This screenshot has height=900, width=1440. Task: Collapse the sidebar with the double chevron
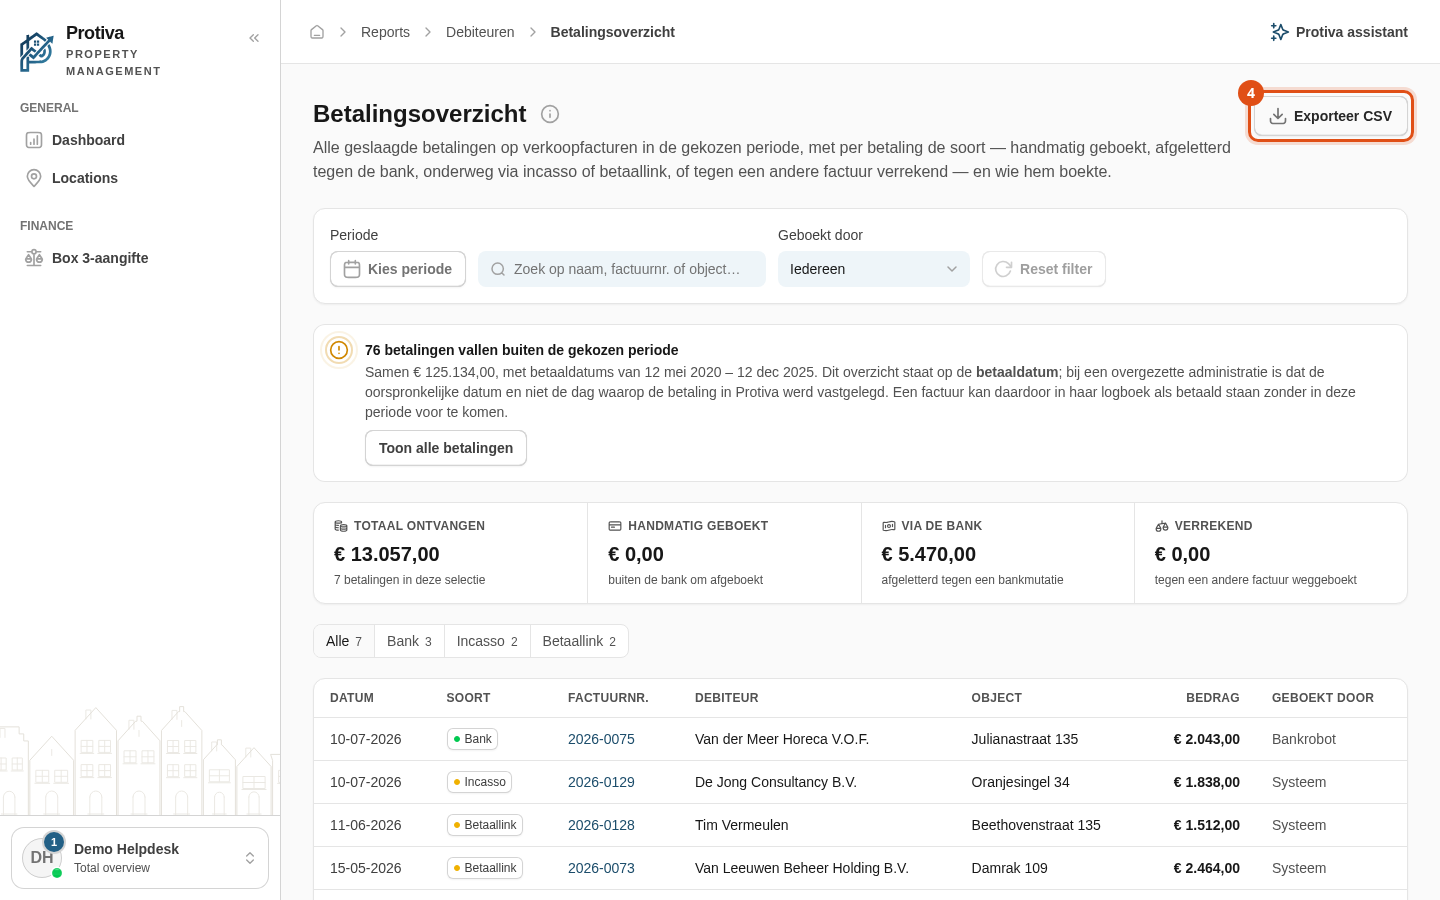254,38
